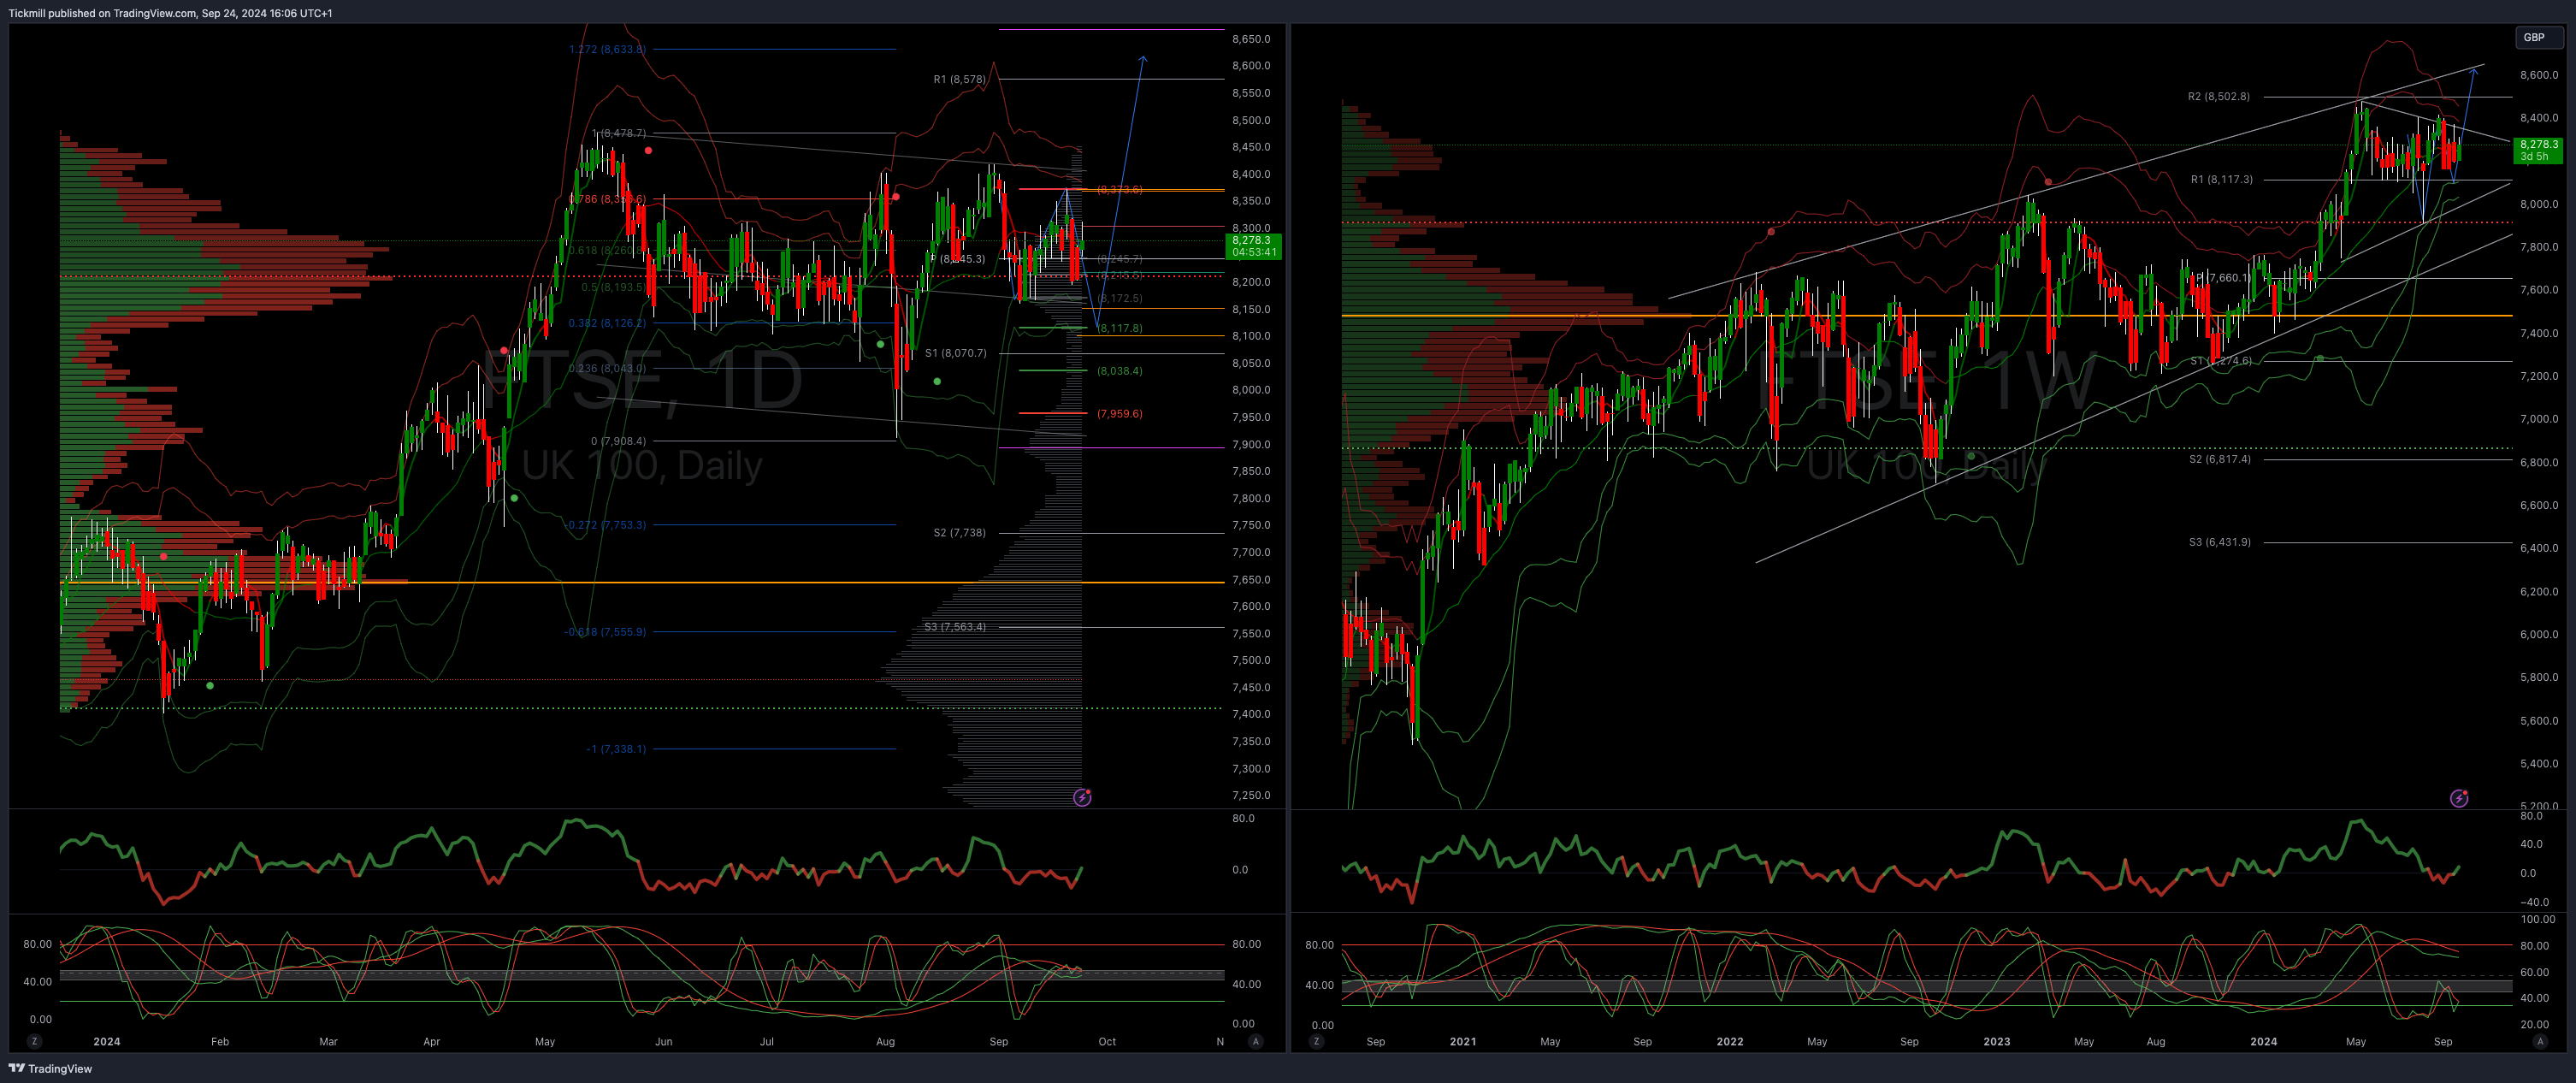
Task: Click the 8,278.3 3d 5h price label on weekly chart
Action: pos(2539,150)
